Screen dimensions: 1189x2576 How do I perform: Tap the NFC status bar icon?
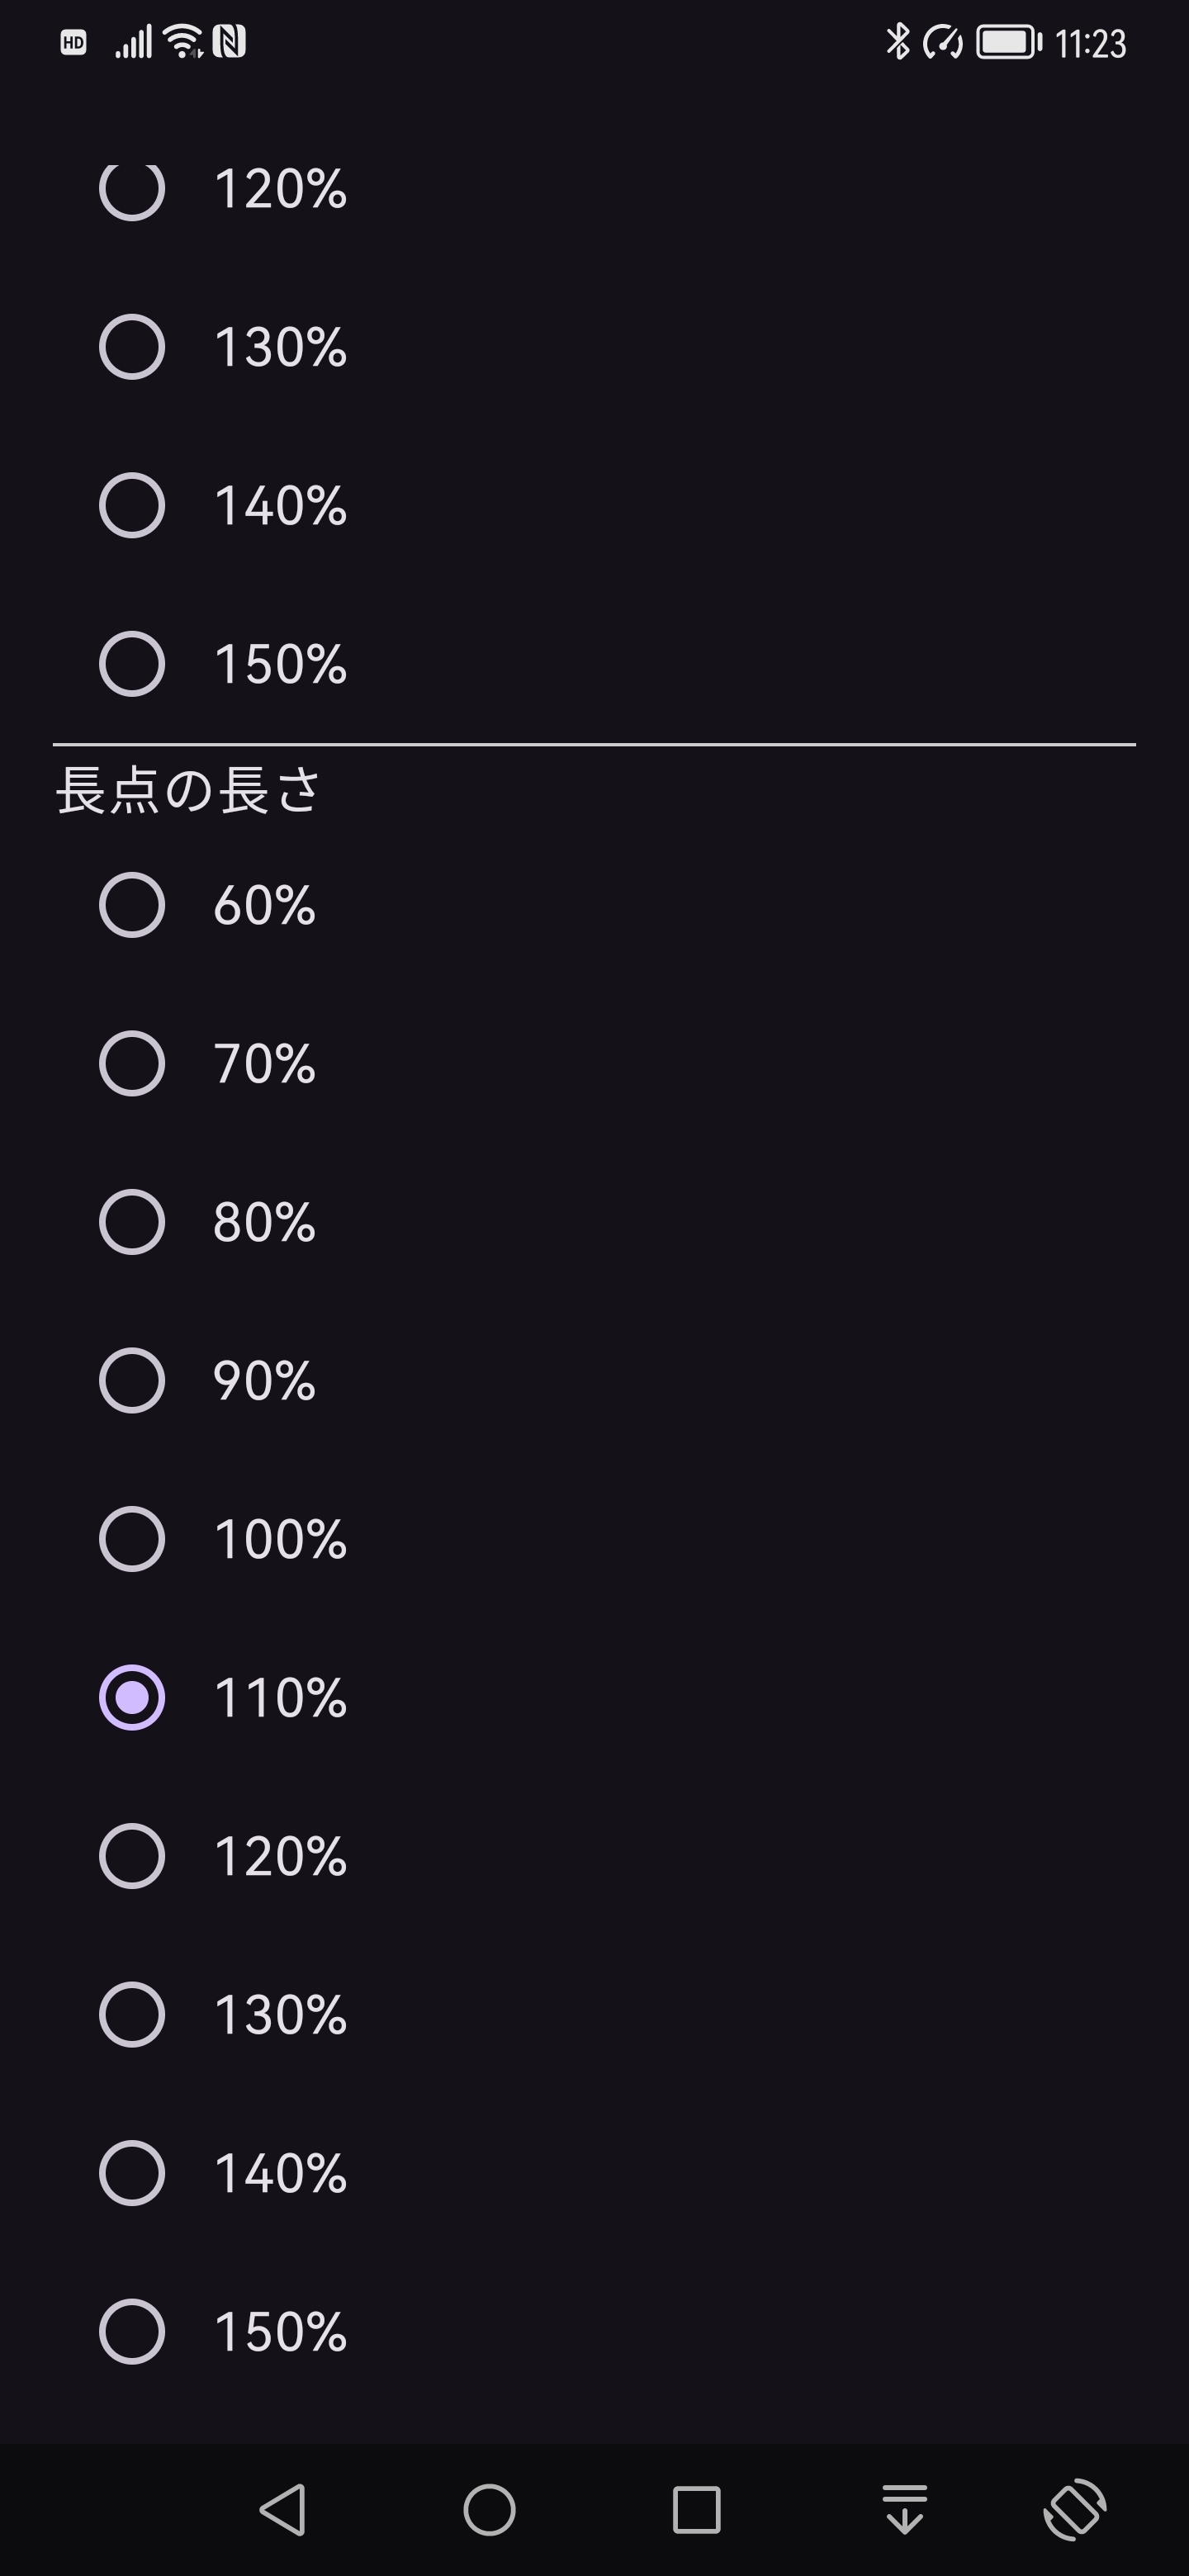pyautogui.click(x=229, y=42)
